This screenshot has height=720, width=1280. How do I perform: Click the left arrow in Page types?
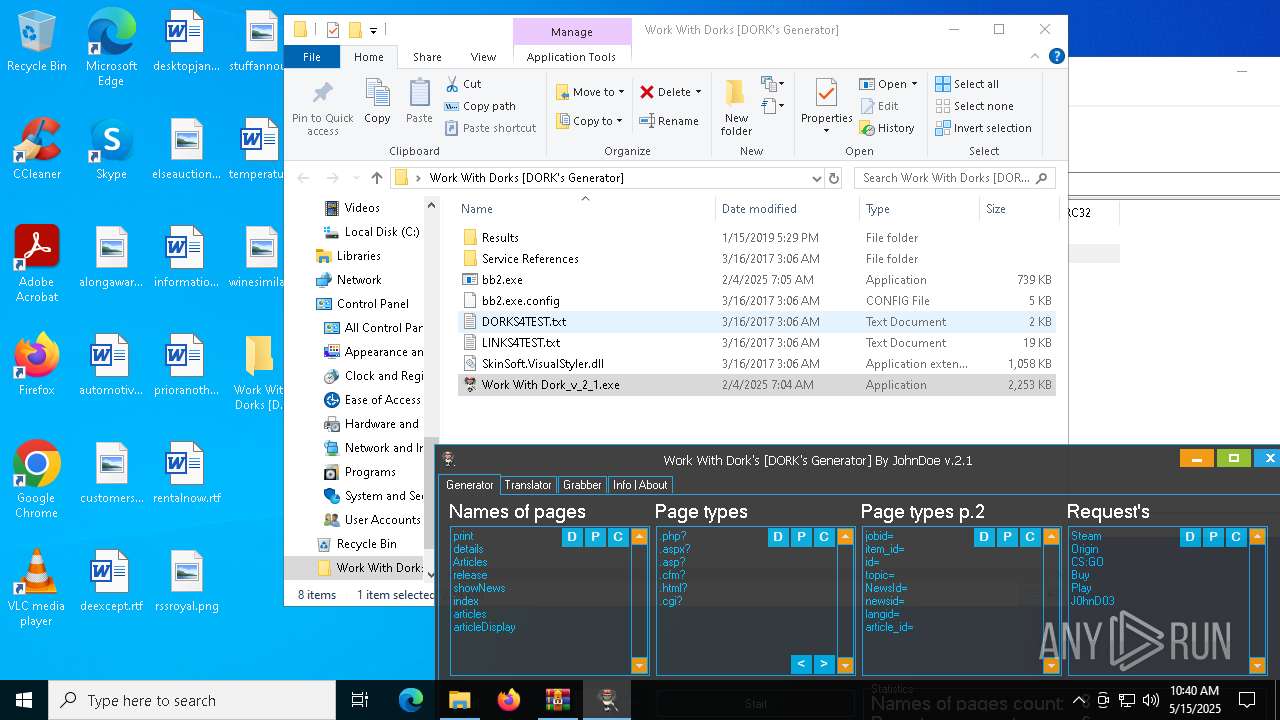(801, 664)
